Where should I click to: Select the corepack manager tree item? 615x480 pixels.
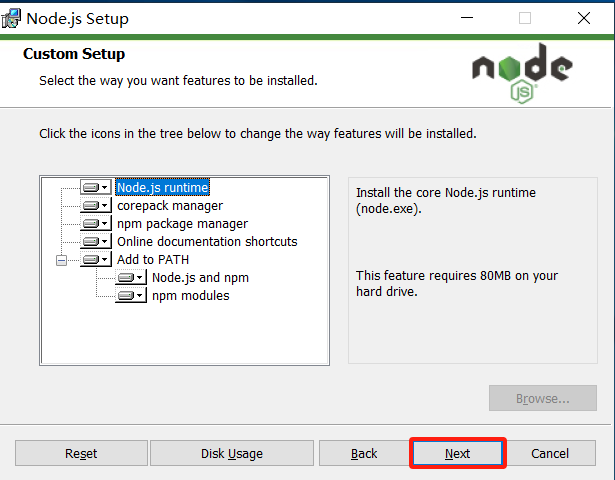[170, 205]
